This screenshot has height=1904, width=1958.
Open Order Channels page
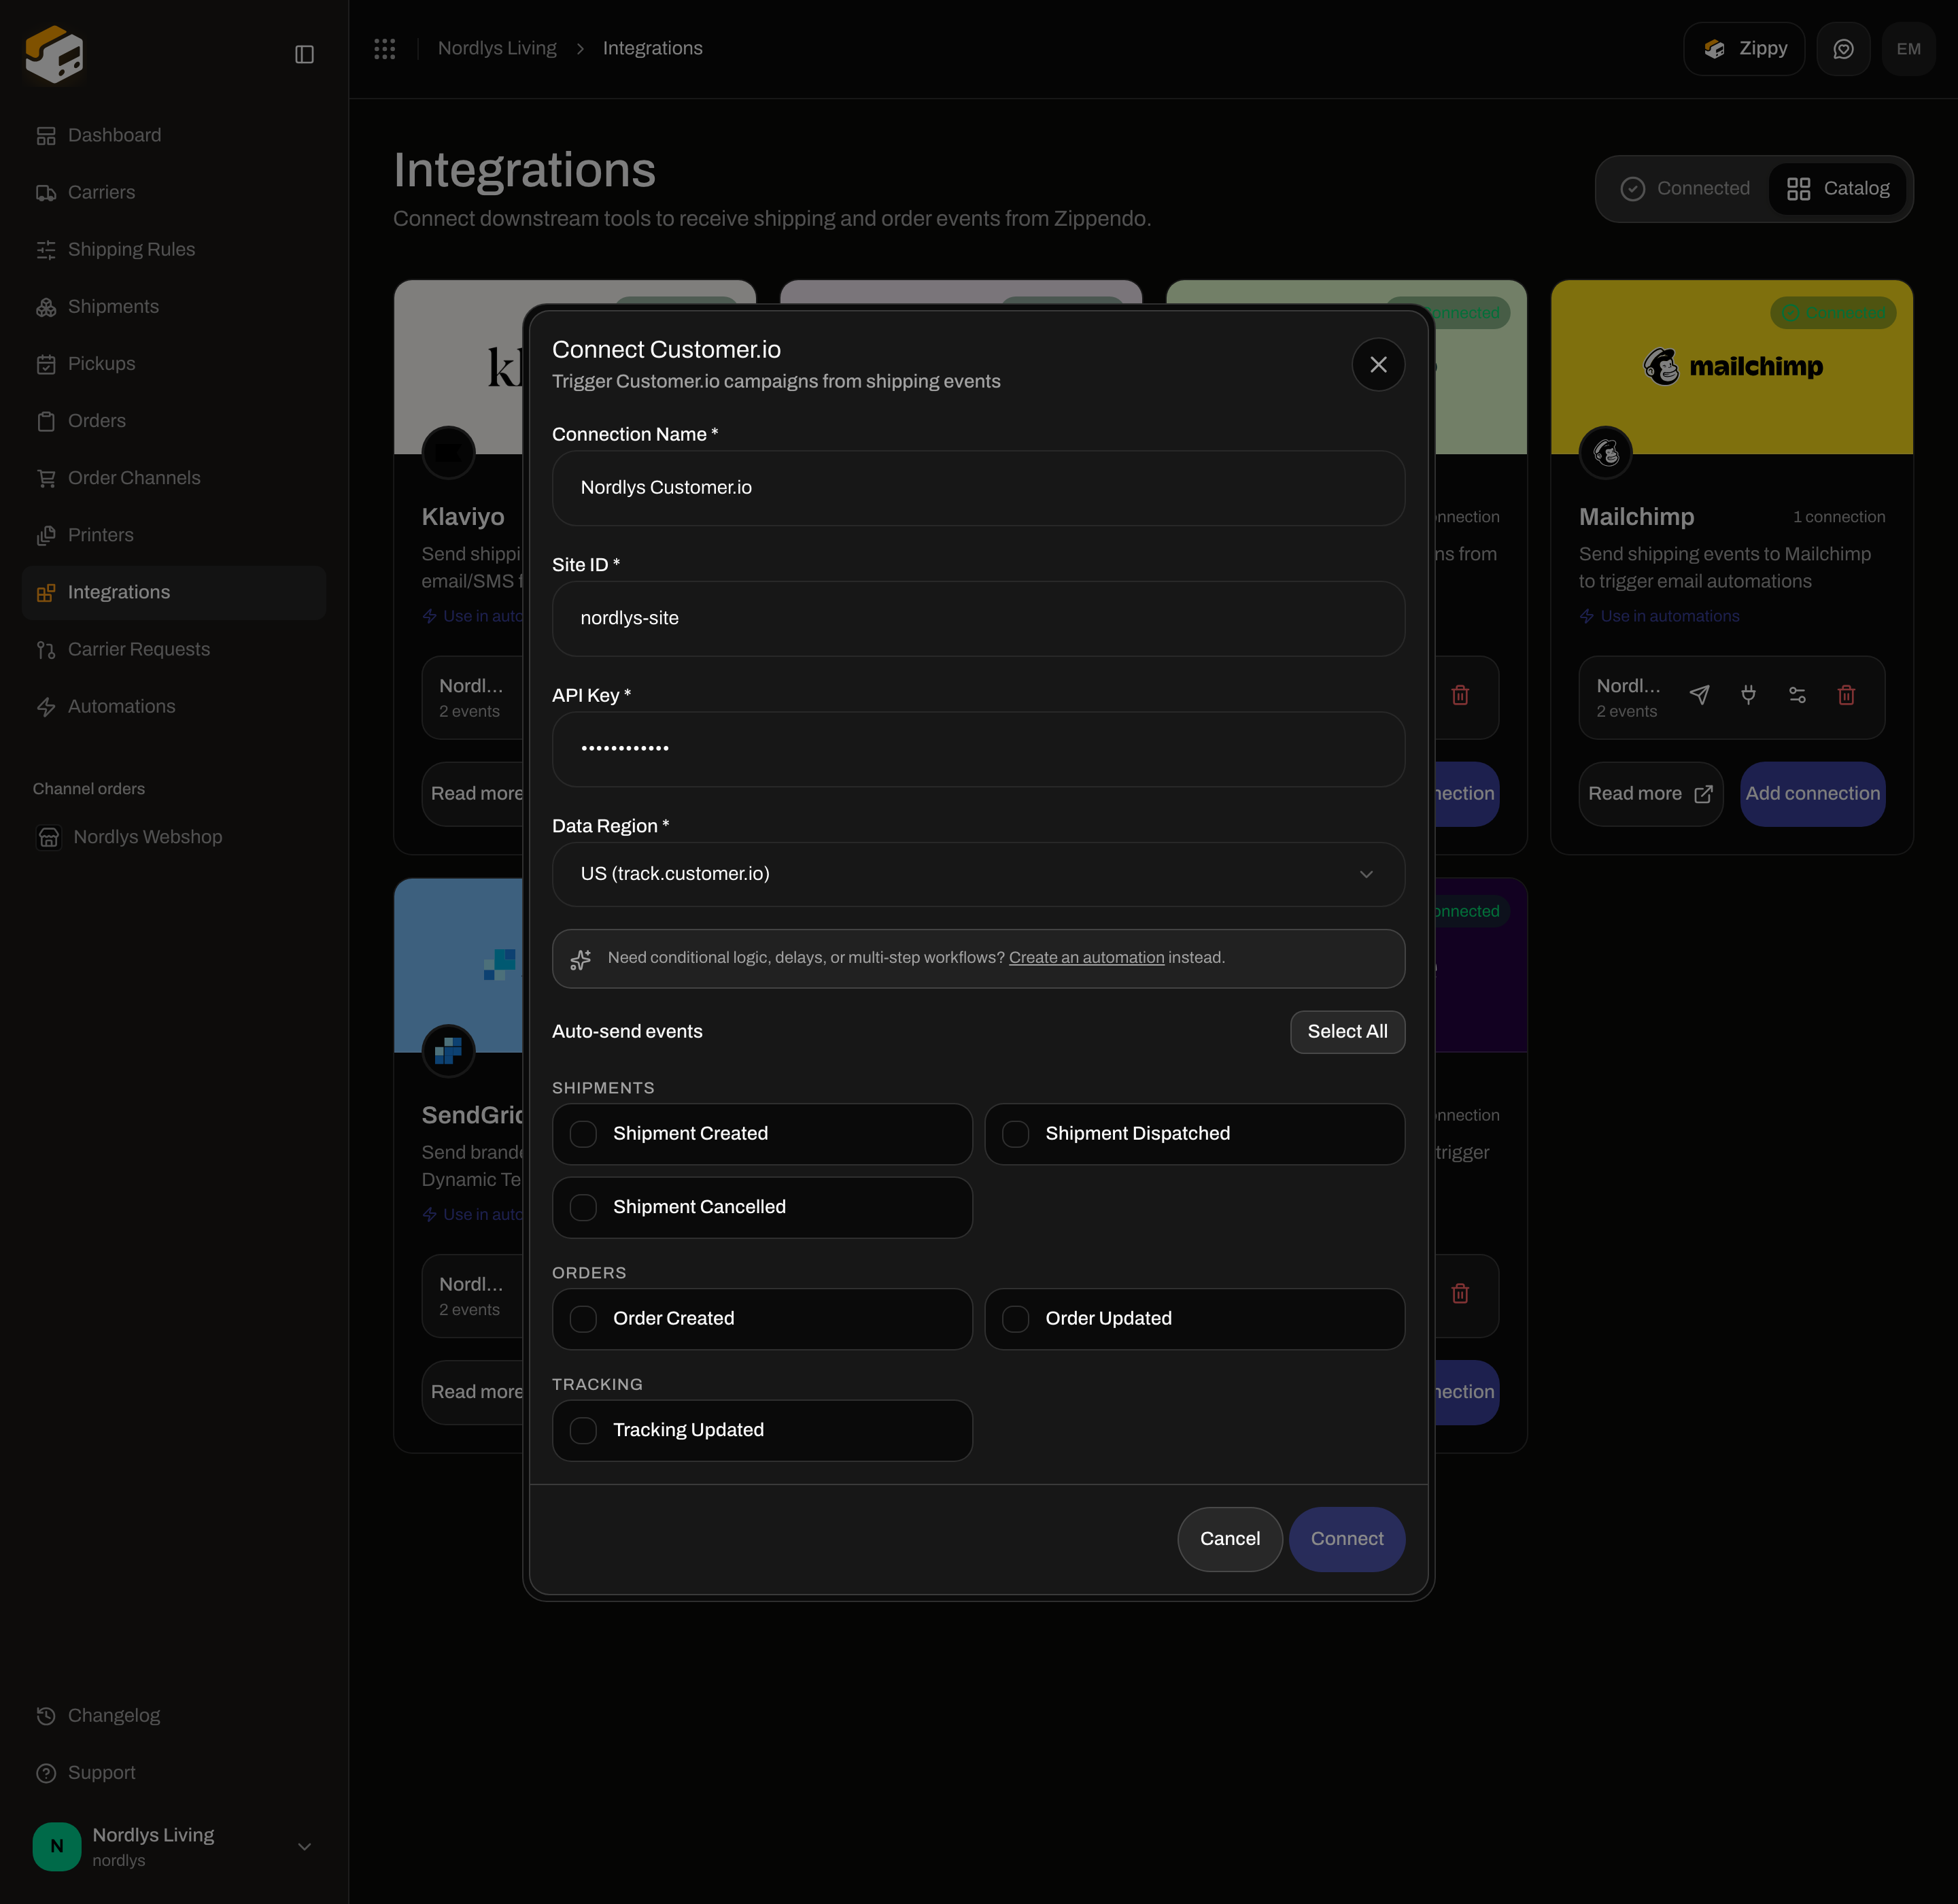[x=174, y=478]
